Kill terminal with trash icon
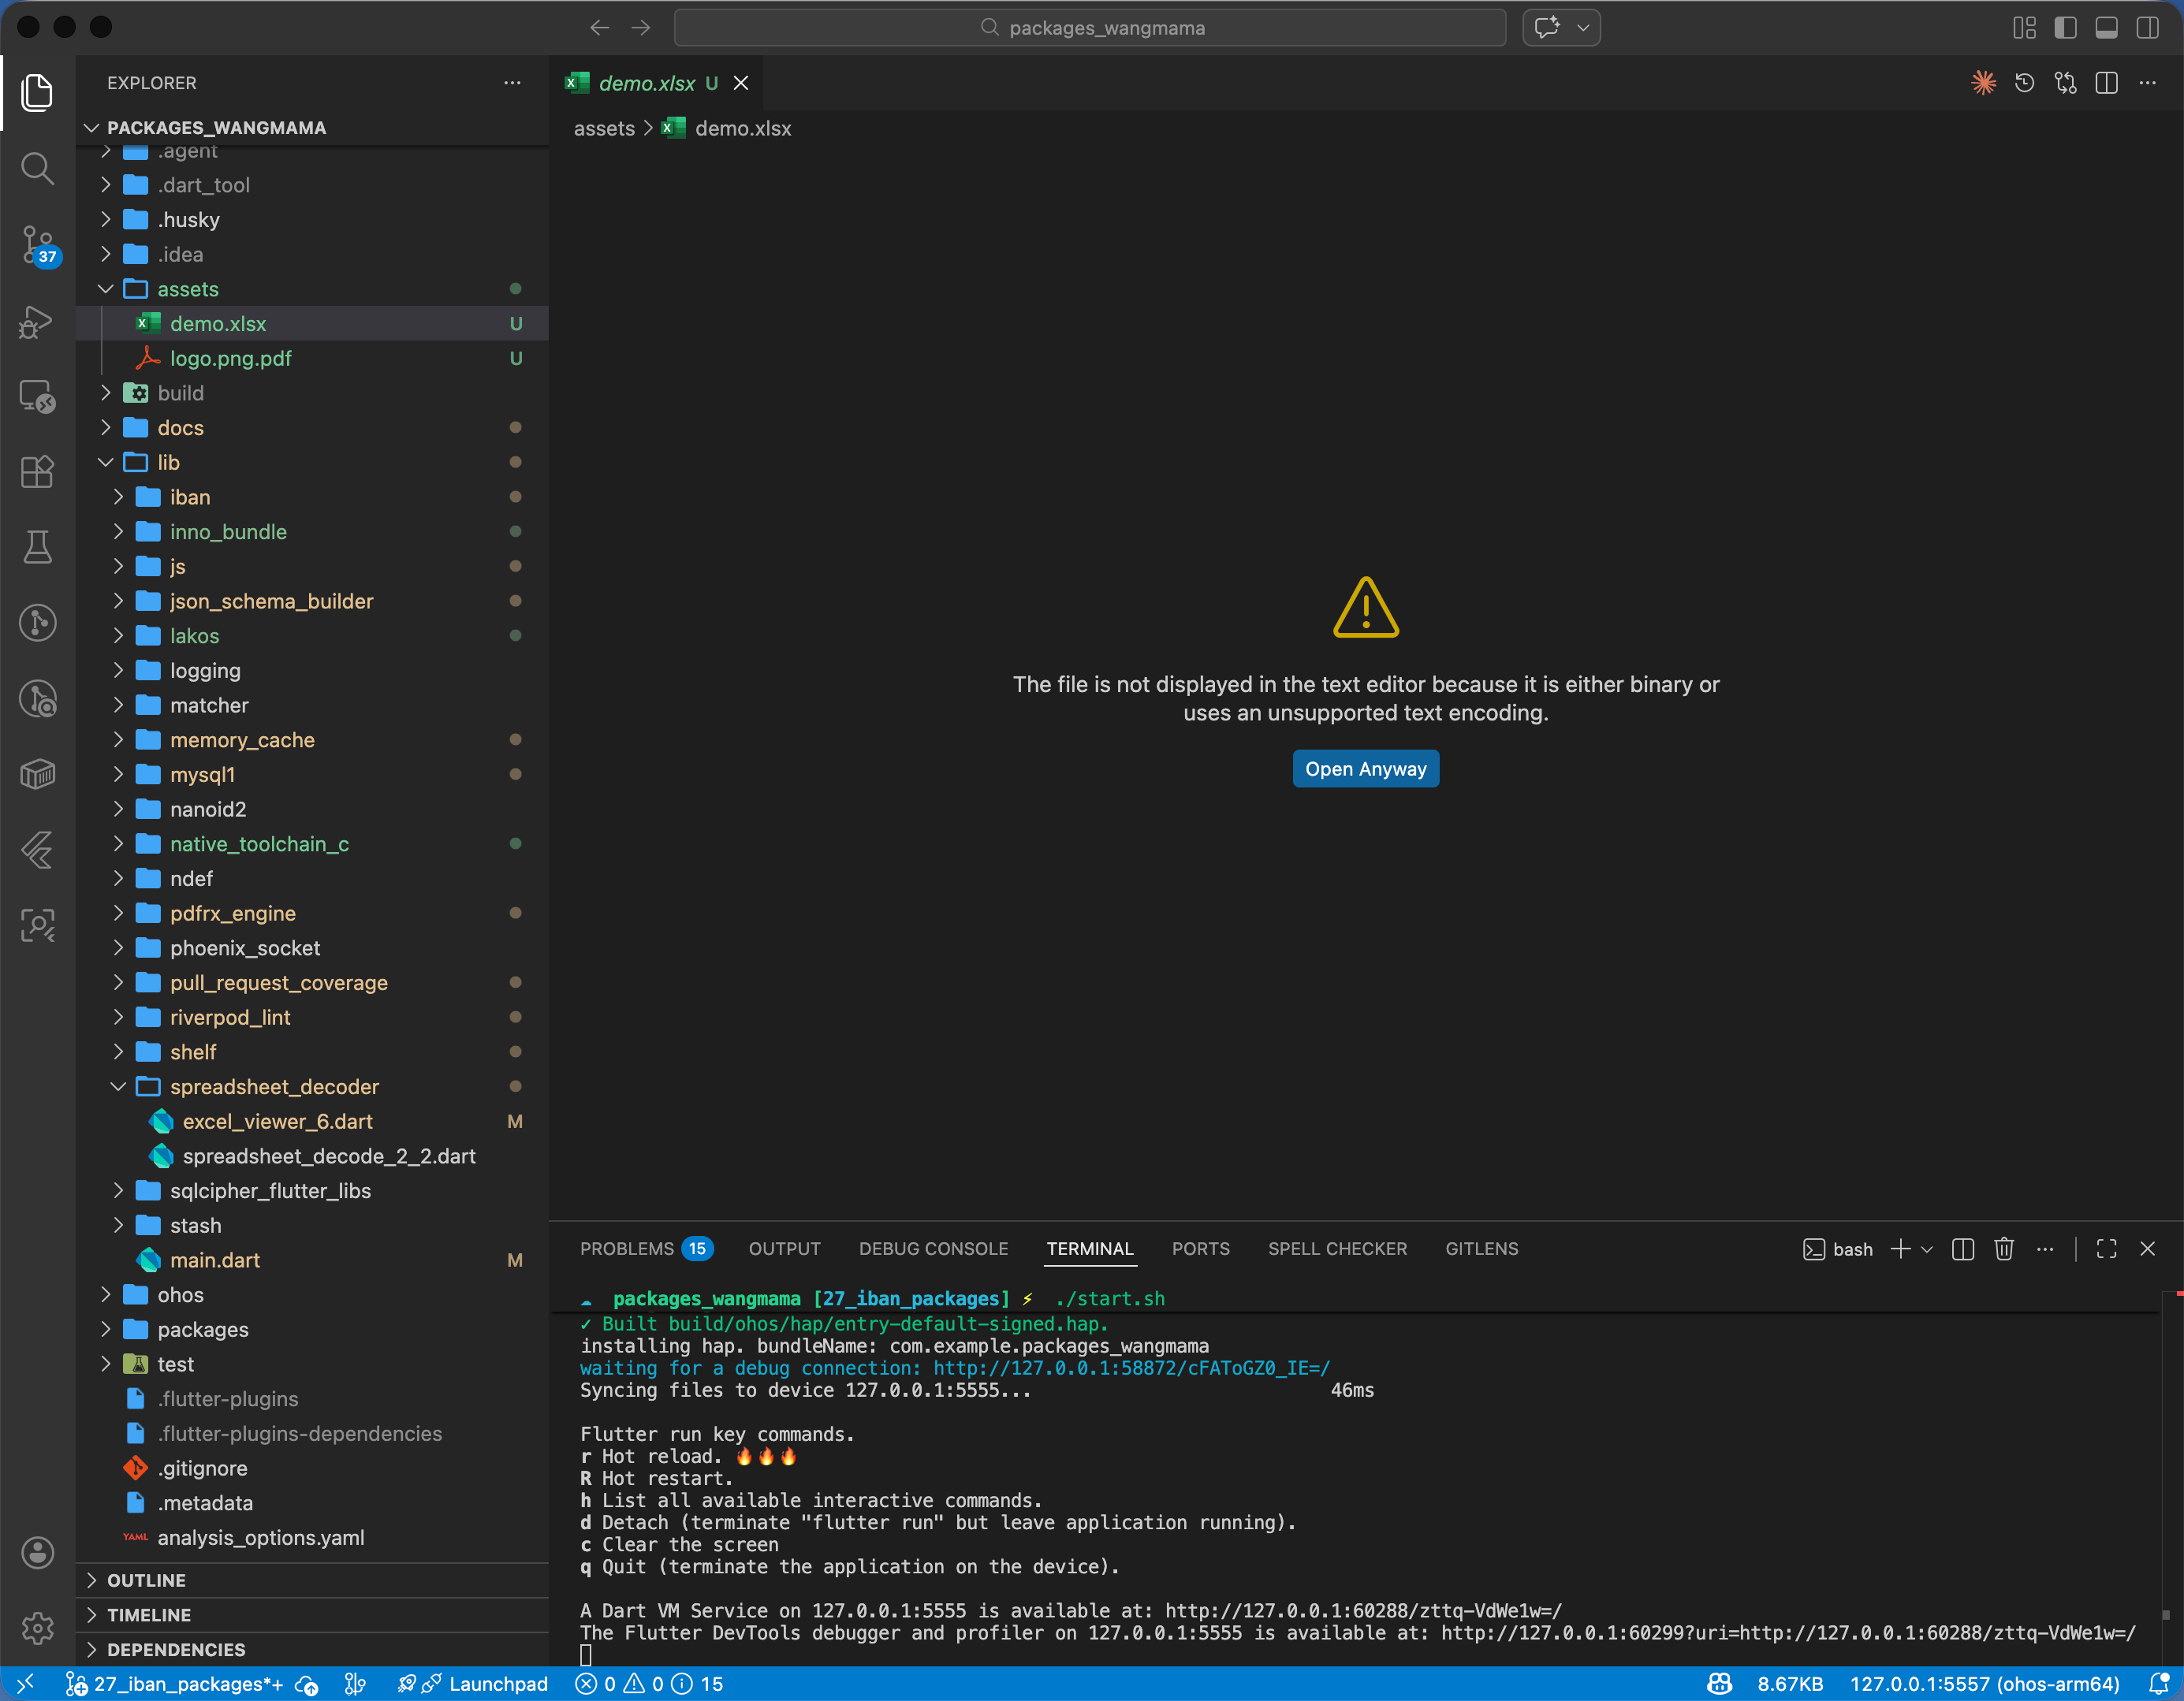Screen dimensions: 2184x1701 coord(2003,1249)
